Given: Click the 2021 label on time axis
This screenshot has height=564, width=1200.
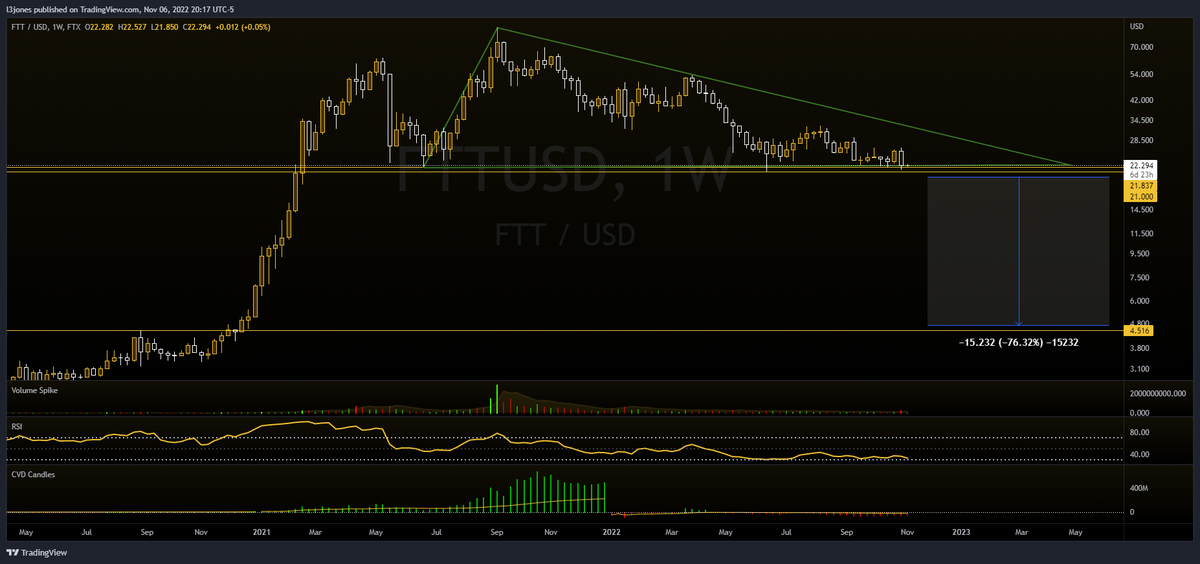Looking at the screenshot, I should point(261,533).
